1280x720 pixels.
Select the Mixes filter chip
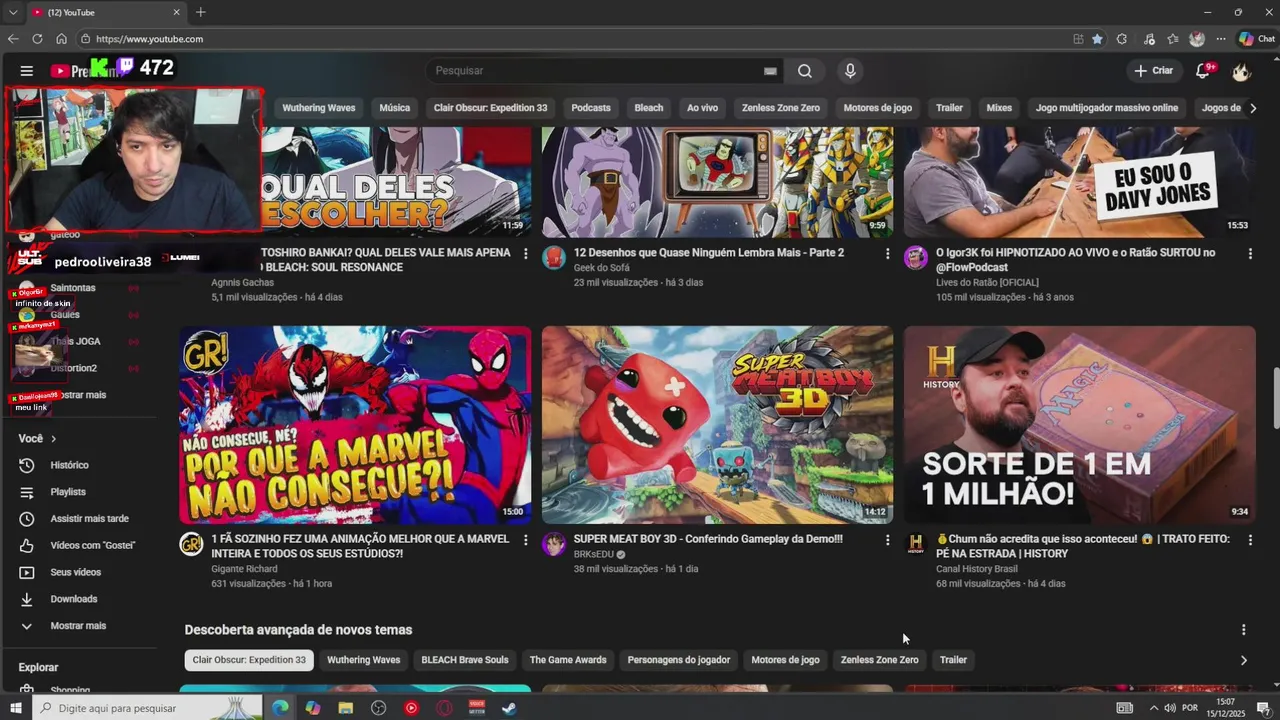click(999, 108)
